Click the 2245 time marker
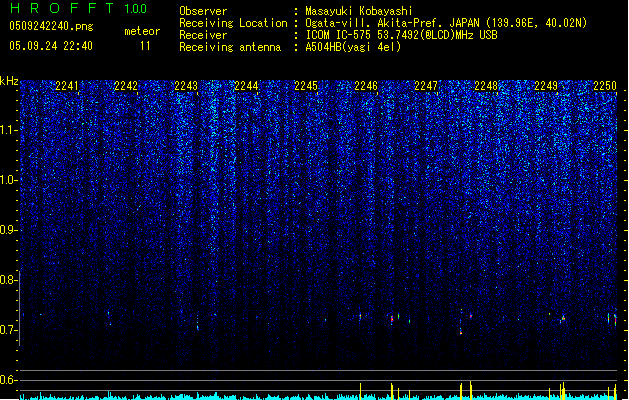 [306, 86]
